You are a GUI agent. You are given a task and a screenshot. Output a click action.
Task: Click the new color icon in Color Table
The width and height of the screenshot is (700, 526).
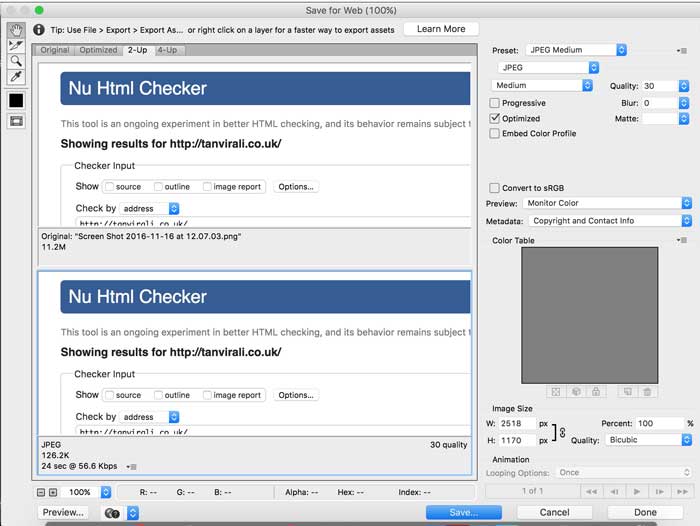click(x=627, y=392)
